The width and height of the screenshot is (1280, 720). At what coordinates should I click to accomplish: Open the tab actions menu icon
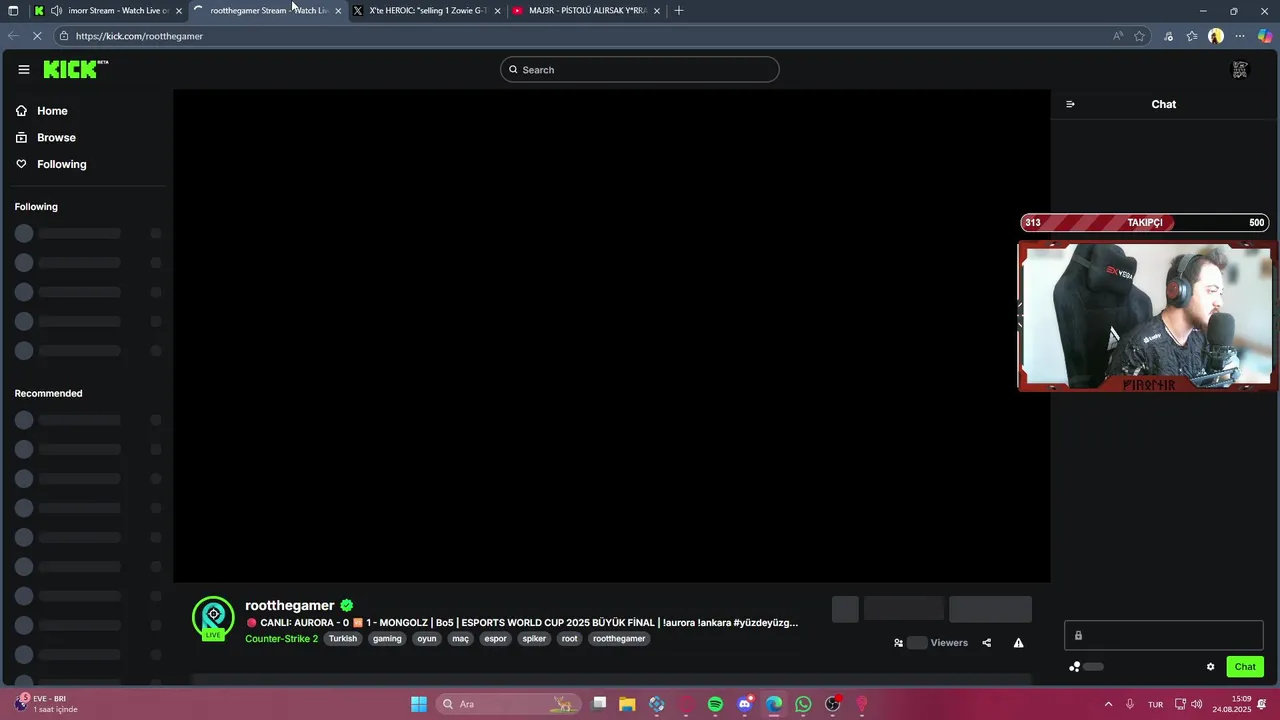coord(13,11)
